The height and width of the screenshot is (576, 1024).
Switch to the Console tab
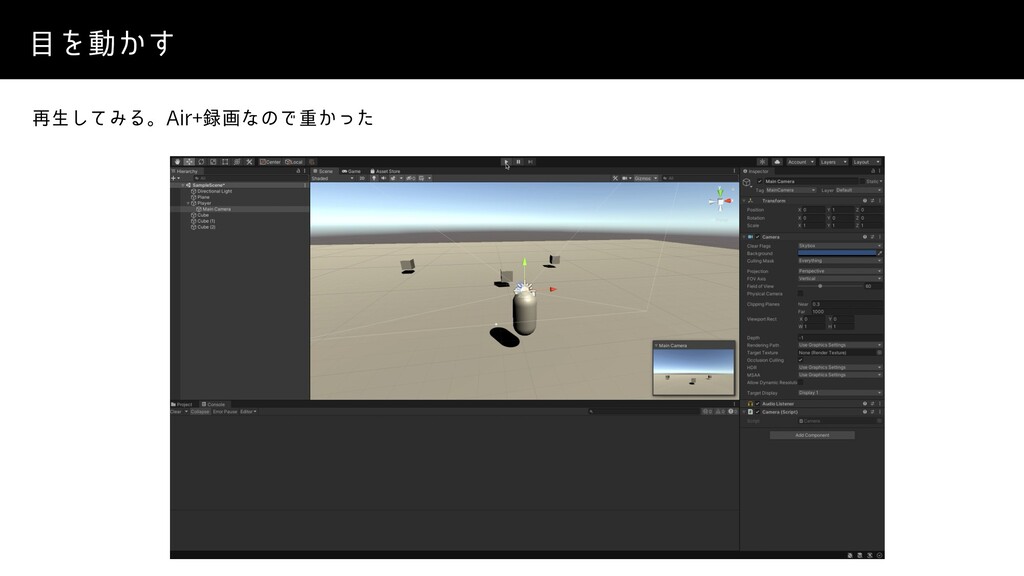(214, 404)
